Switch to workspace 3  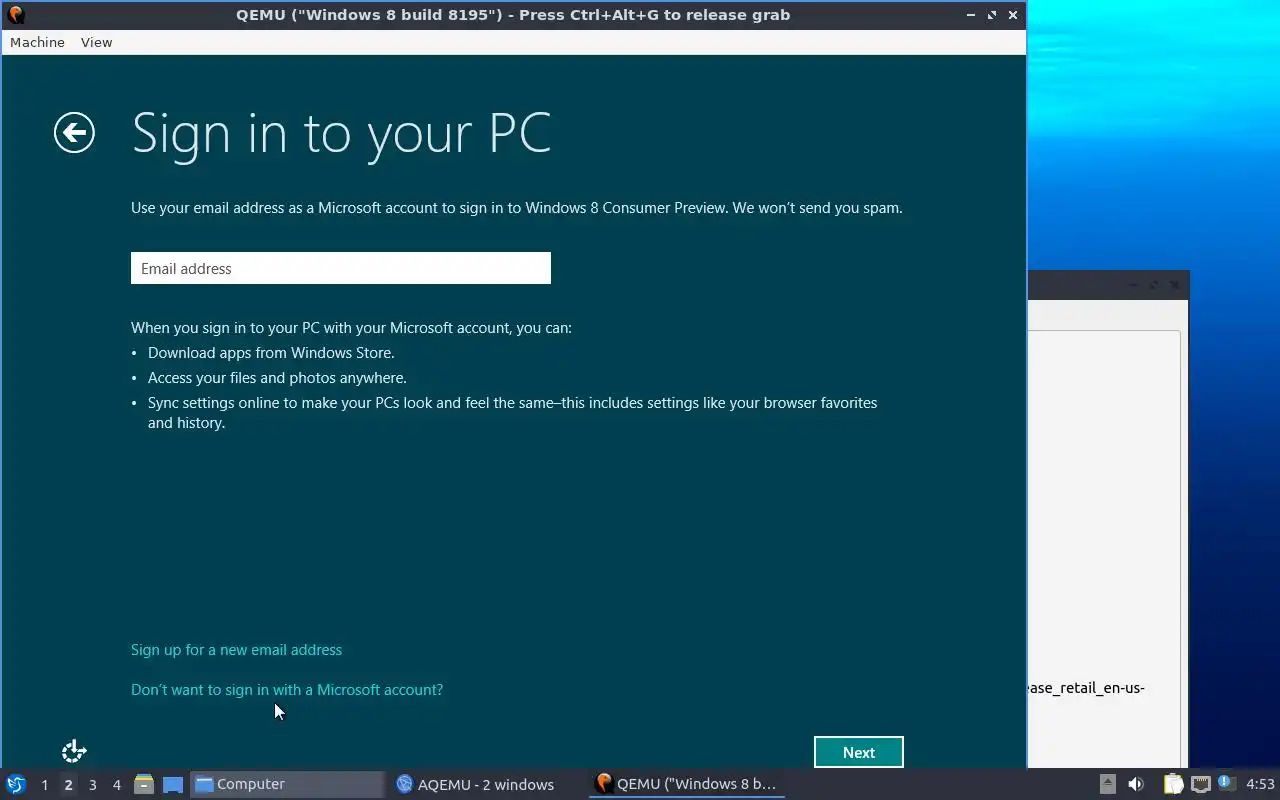coord(92,785)
